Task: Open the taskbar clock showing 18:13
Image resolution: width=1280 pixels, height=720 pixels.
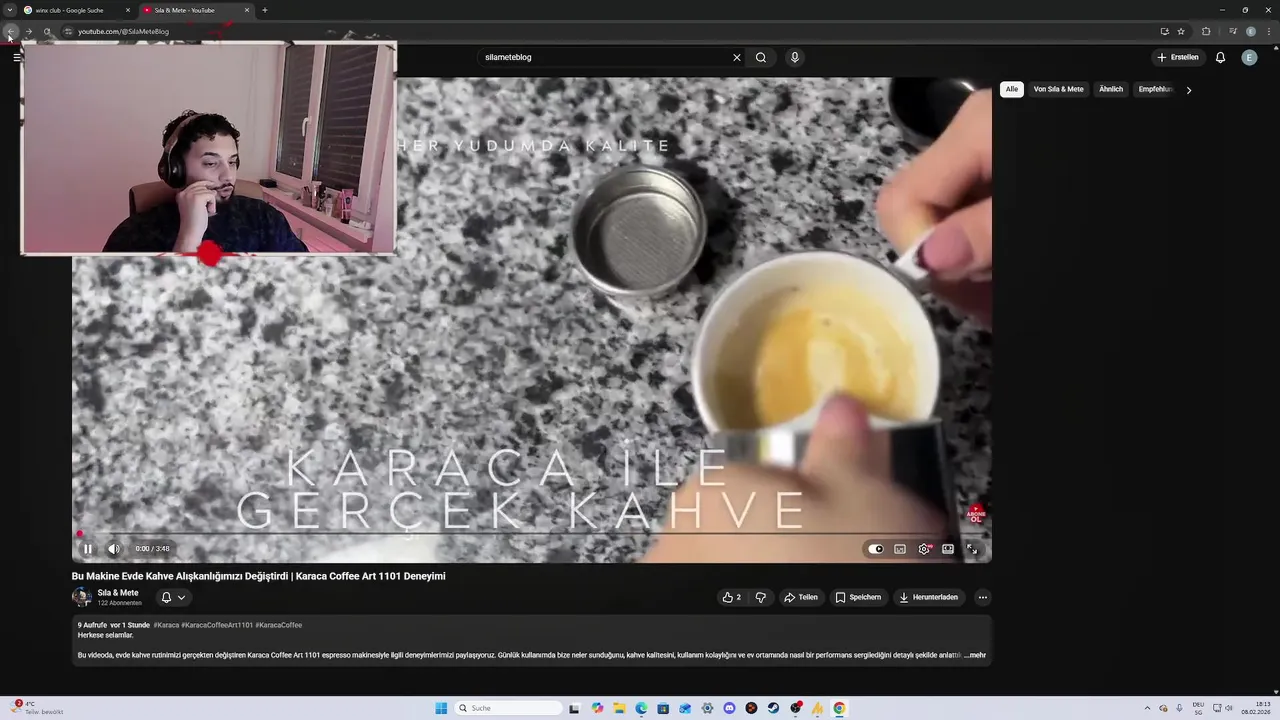Action: [x=1256, y=708]
